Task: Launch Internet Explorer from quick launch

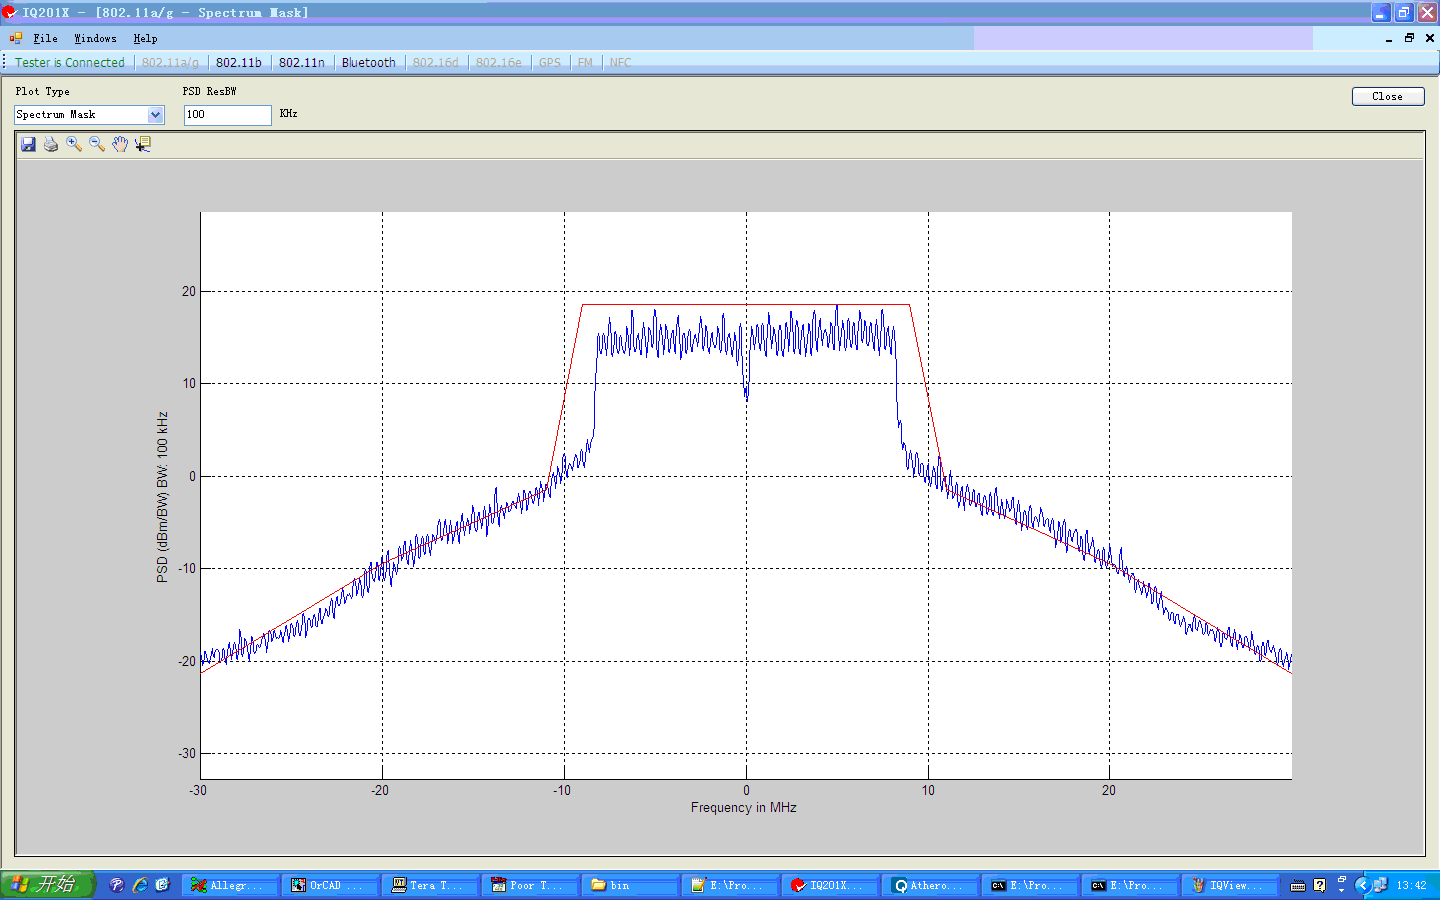Action: pos(140,885)
